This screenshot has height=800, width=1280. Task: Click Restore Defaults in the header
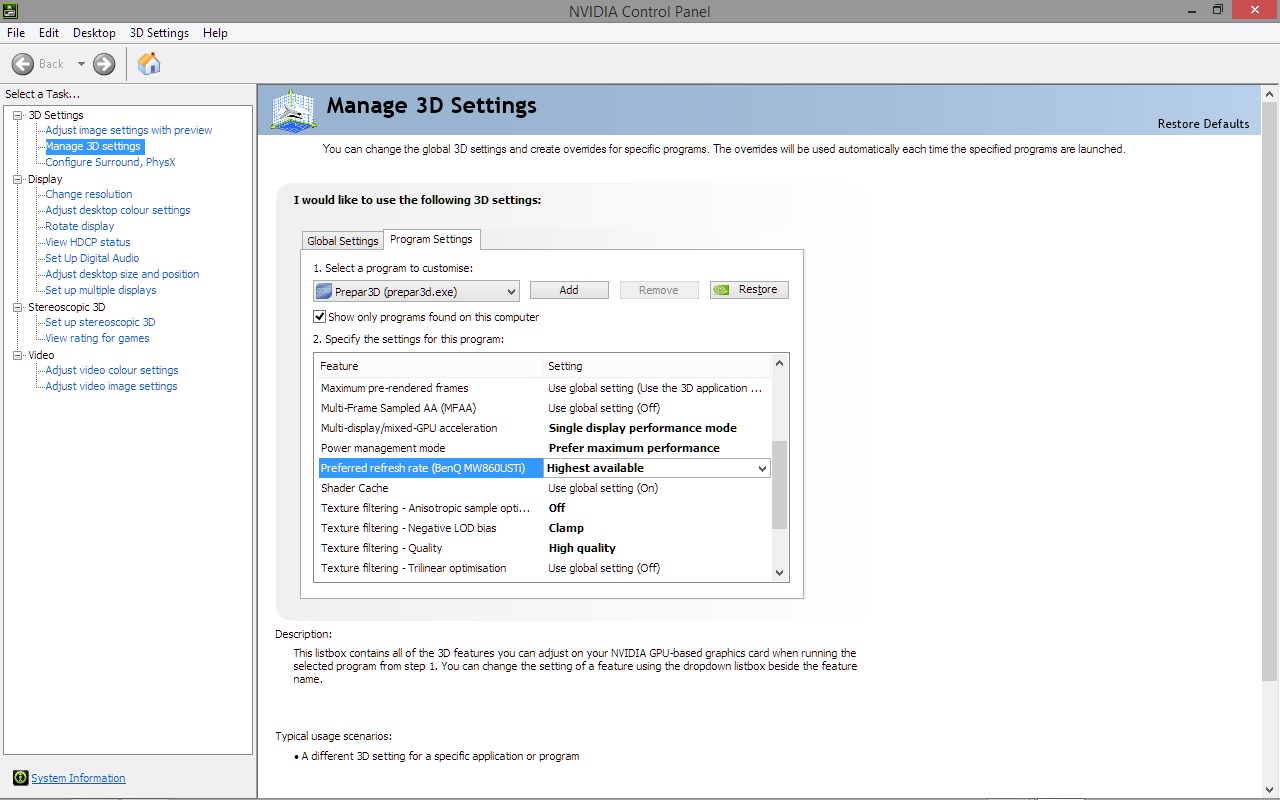1203,124
